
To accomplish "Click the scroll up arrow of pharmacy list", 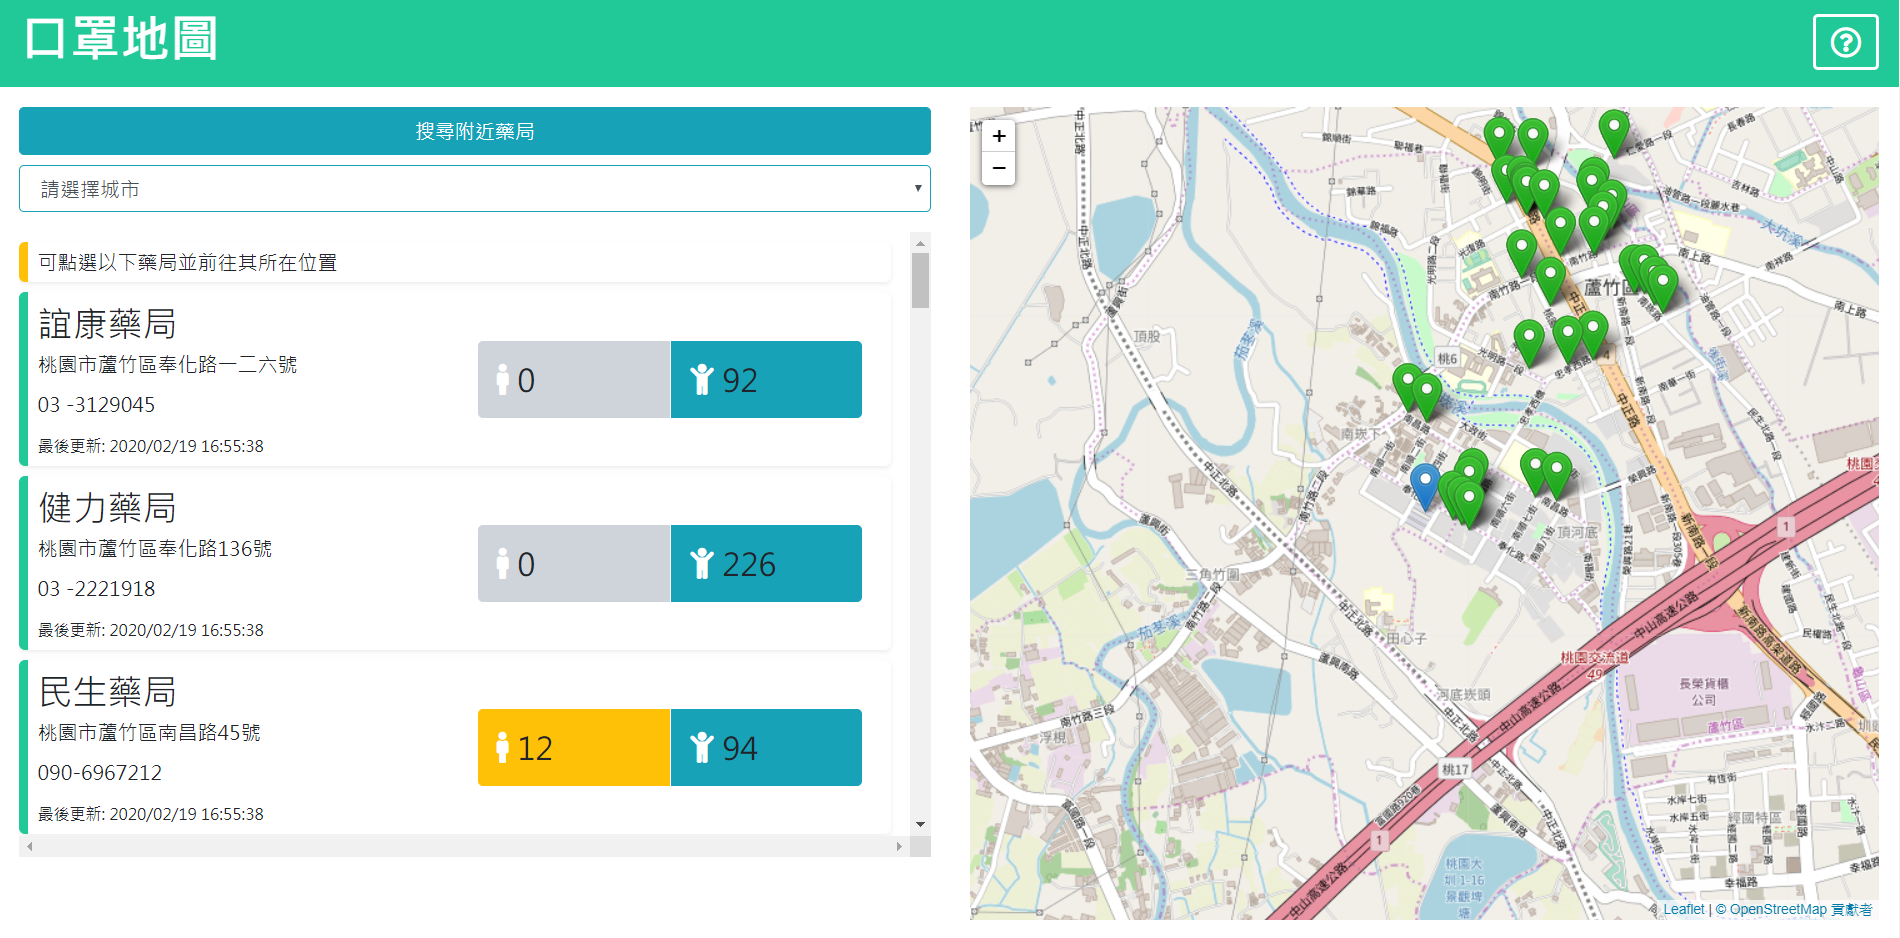I will pyautogui.click(x=920, y=243).
